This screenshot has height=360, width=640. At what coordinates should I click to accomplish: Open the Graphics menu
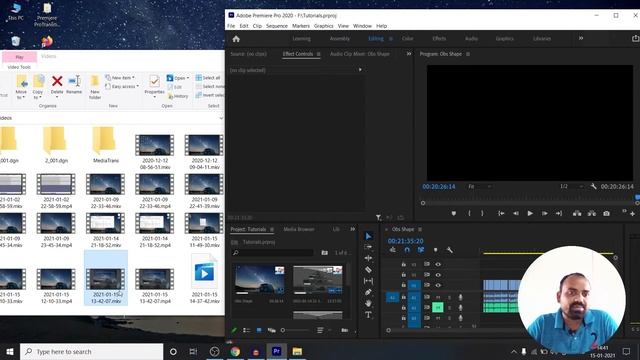coord(324,26)
